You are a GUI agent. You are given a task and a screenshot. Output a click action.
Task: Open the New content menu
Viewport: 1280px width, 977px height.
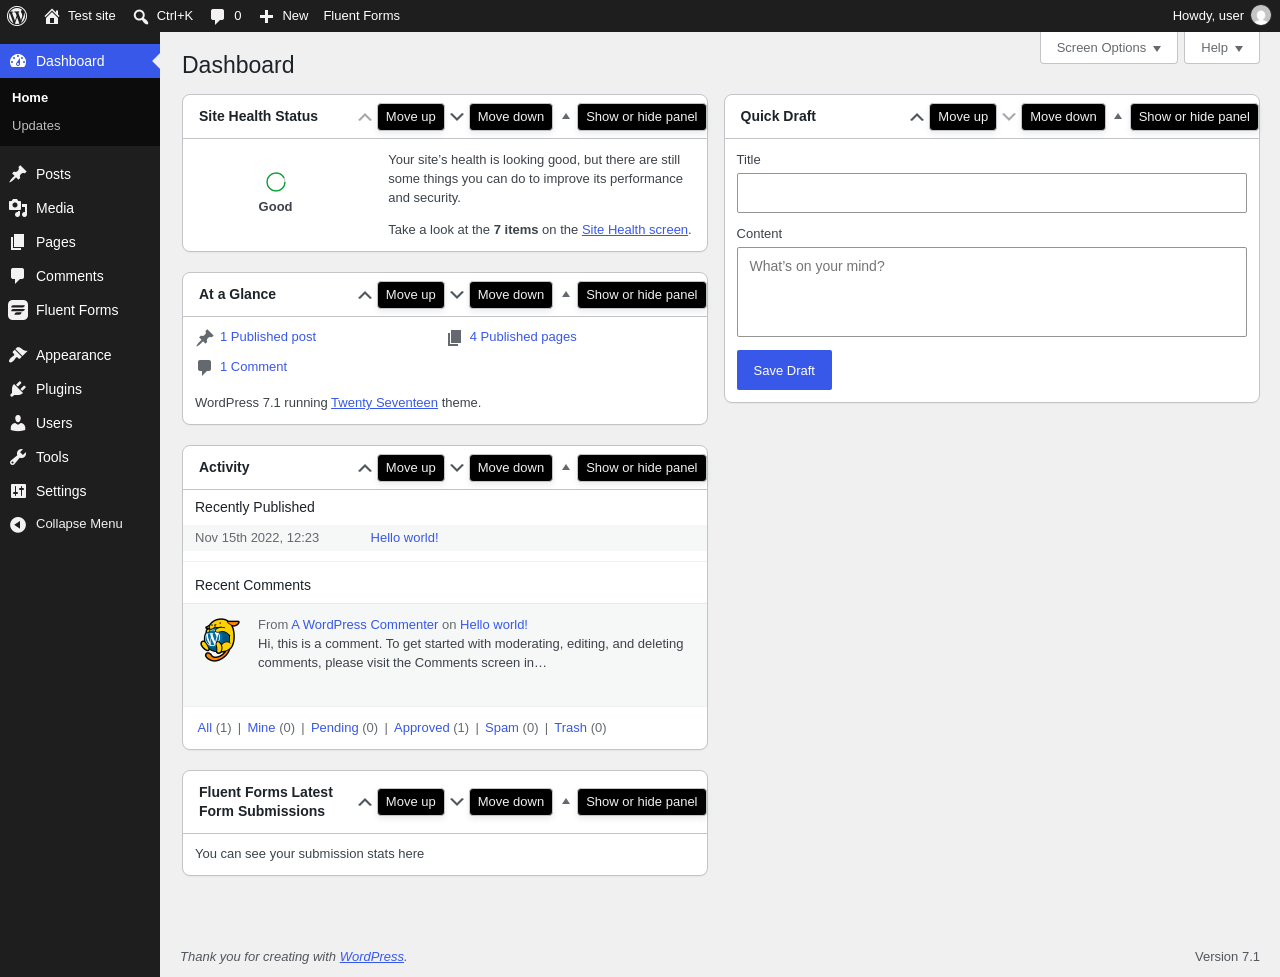click(x=284, y=16)
